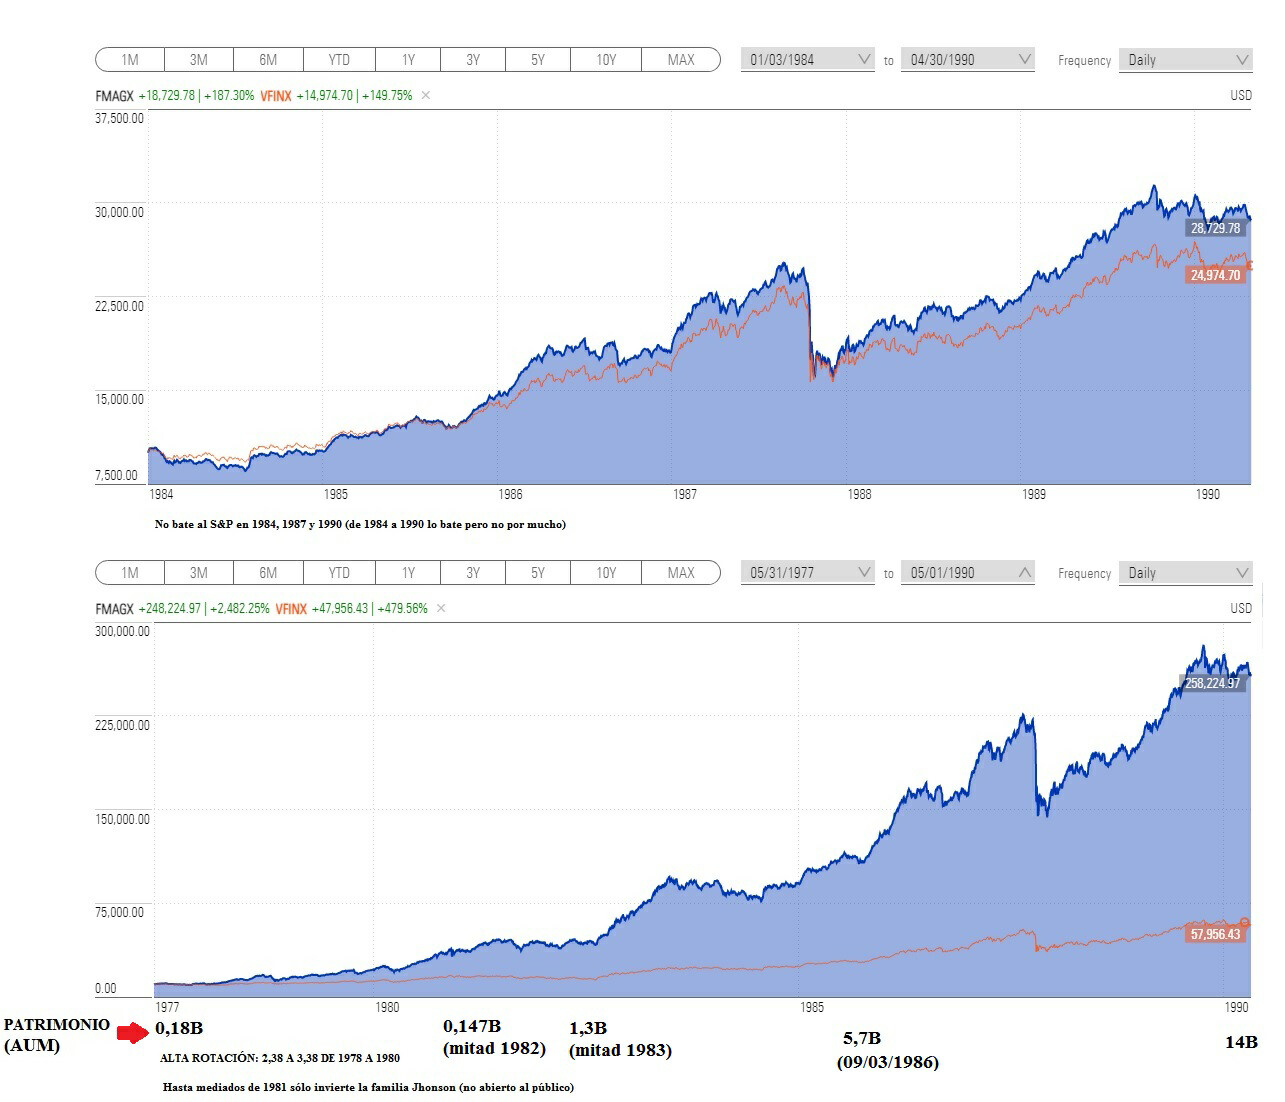The image size is (1285, 1102).
Task: Choose MAX range on top chart
Action: click(681, 60)
